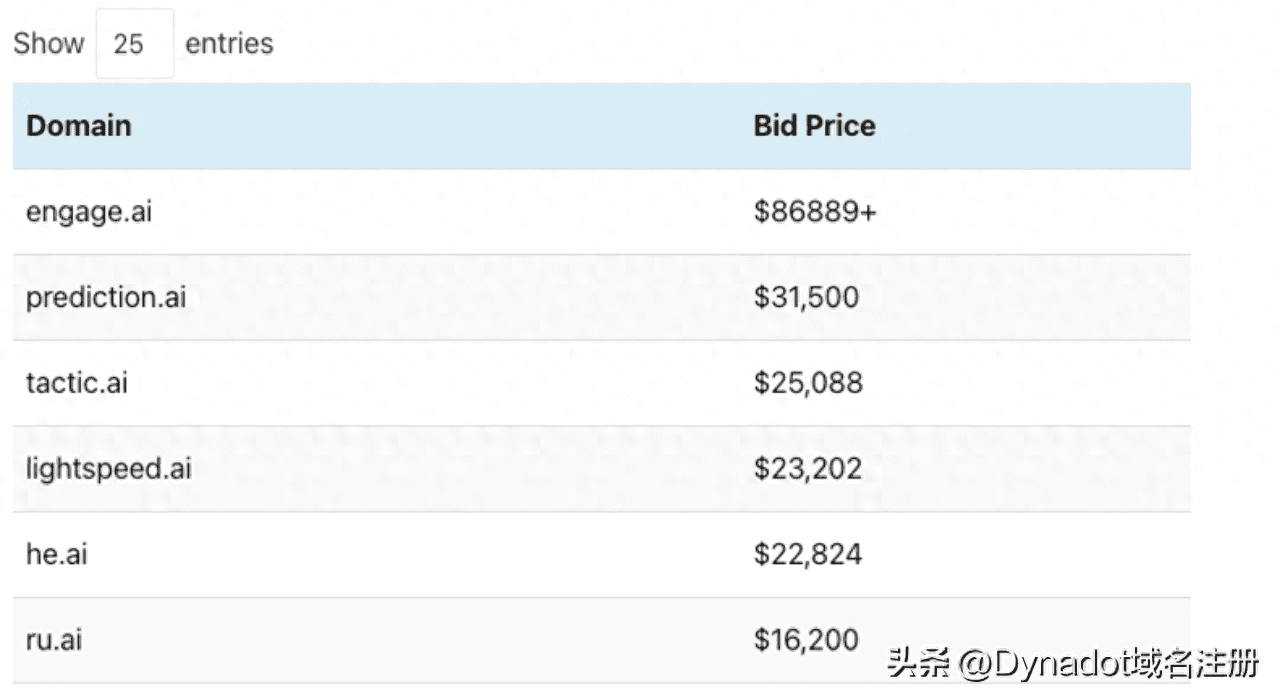This screenshot has height=700, width=1280.
Task: Select the tactic.ai domain entry
Action: pyautogui.click(x=77, y=383)
